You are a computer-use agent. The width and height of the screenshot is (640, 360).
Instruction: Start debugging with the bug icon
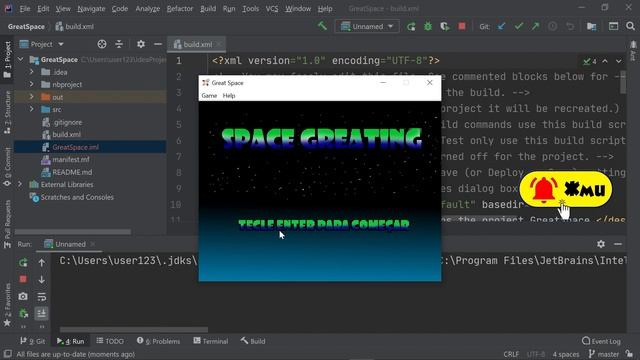[428, 27]
